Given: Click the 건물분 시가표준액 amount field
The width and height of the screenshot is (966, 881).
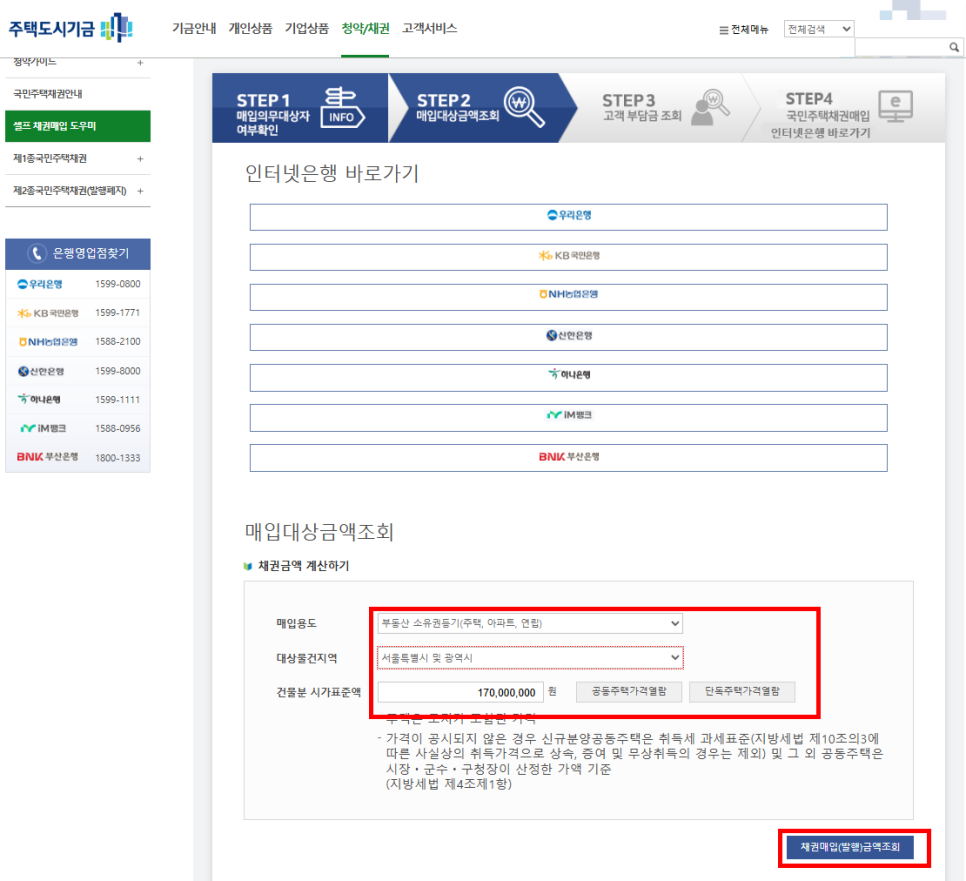Looking at the screenshot, I should (x=460, y=692).
